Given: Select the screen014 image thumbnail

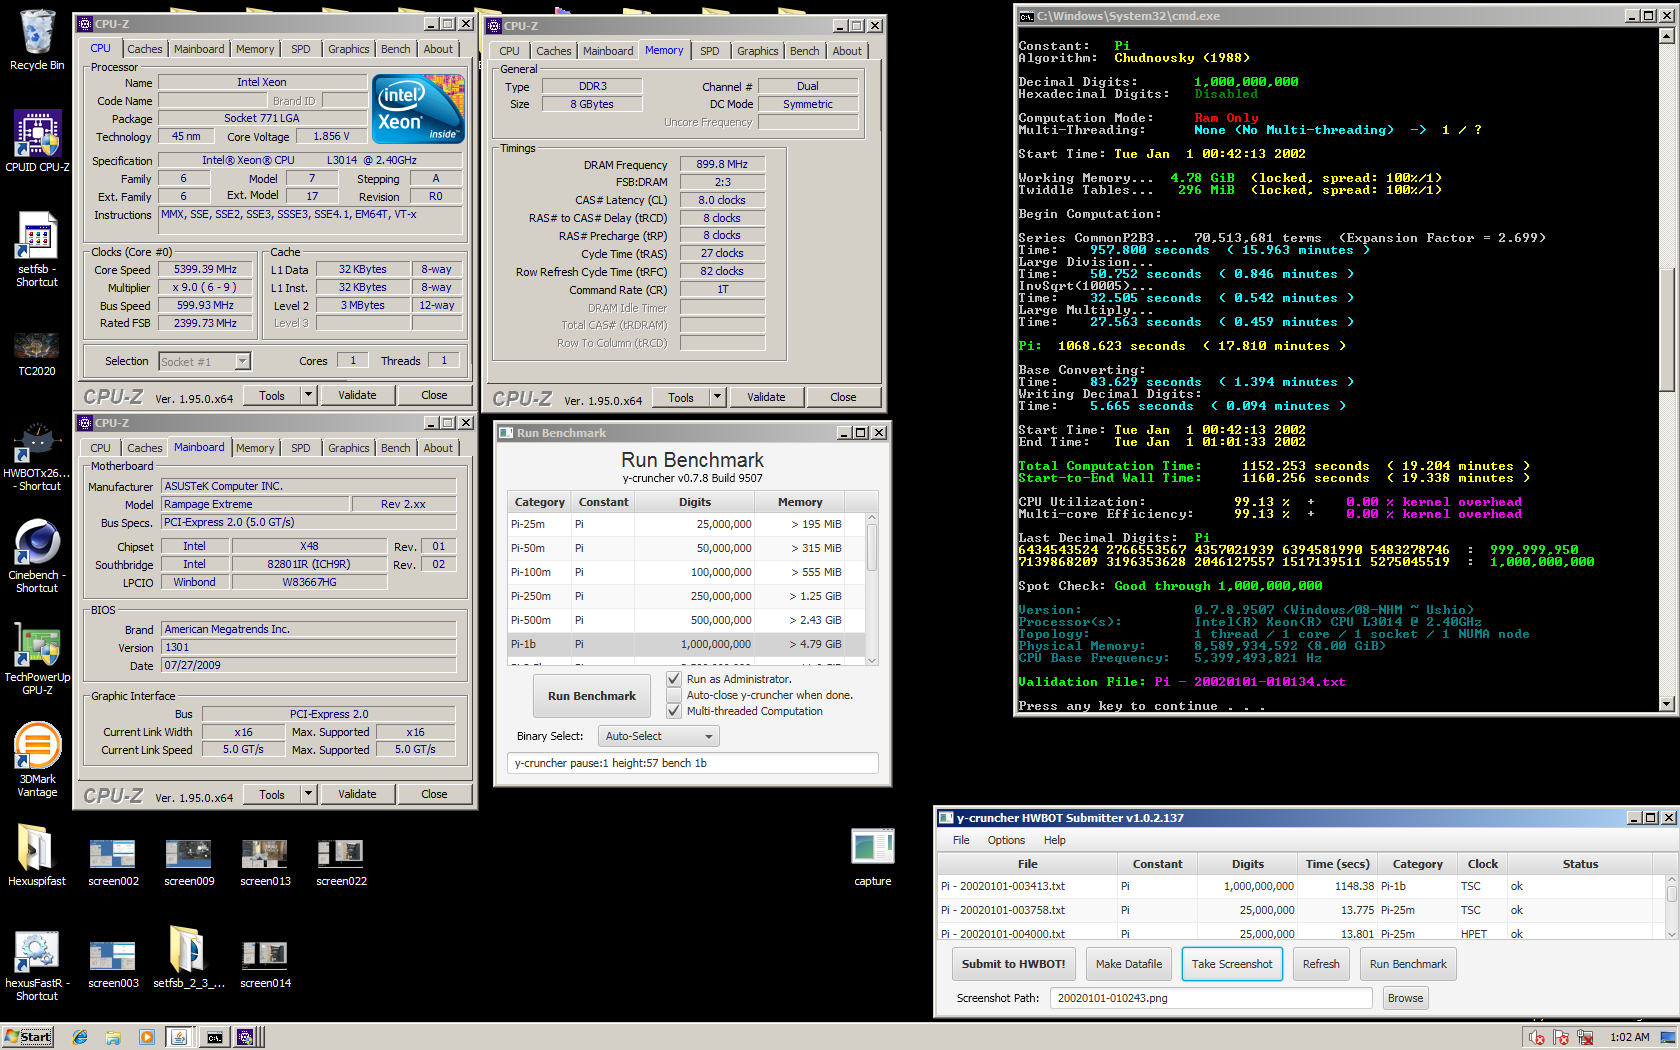Looking at the screenshot, I should [265, 964].
